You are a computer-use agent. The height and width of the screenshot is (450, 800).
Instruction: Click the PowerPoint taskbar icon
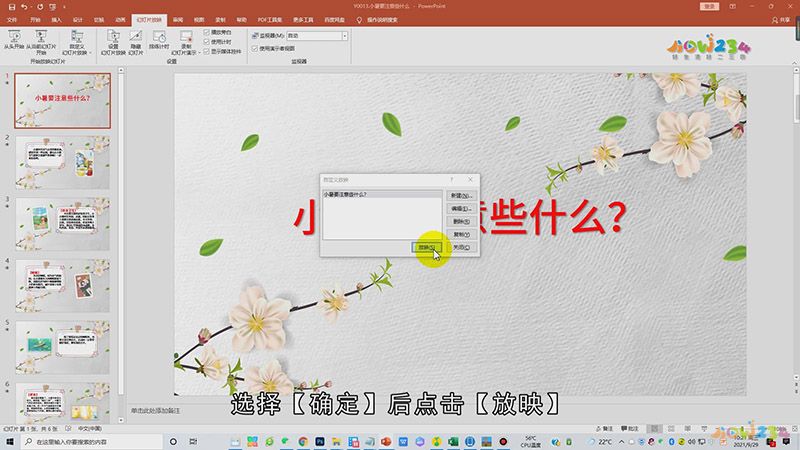pos(386,441)
